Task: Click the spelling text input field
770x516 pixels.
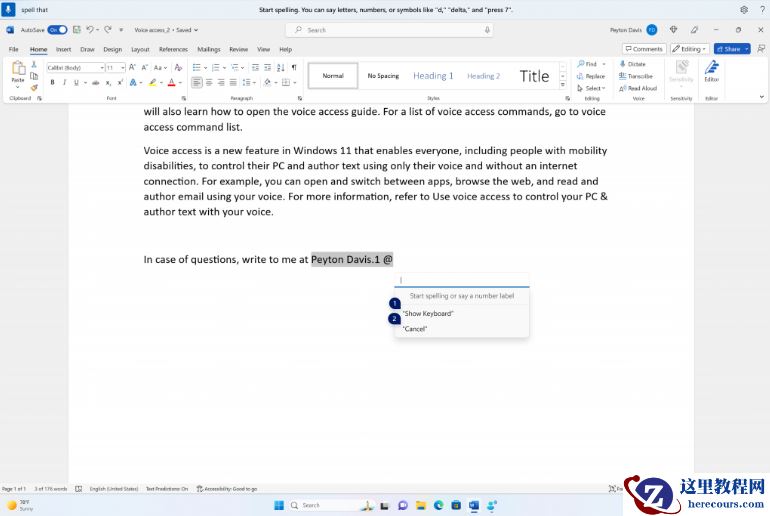Action: (x=462, y=280)
